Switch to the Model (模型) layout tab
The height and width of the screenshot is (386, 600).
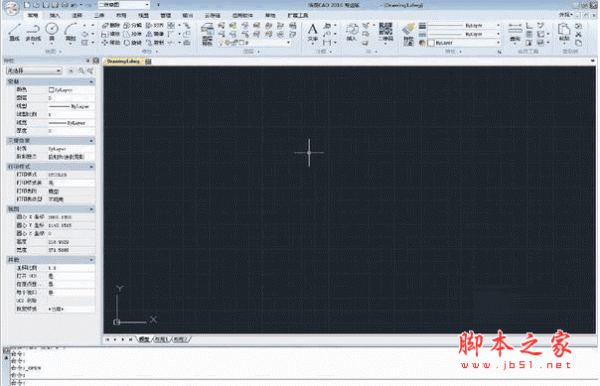[x=144, y=339]
